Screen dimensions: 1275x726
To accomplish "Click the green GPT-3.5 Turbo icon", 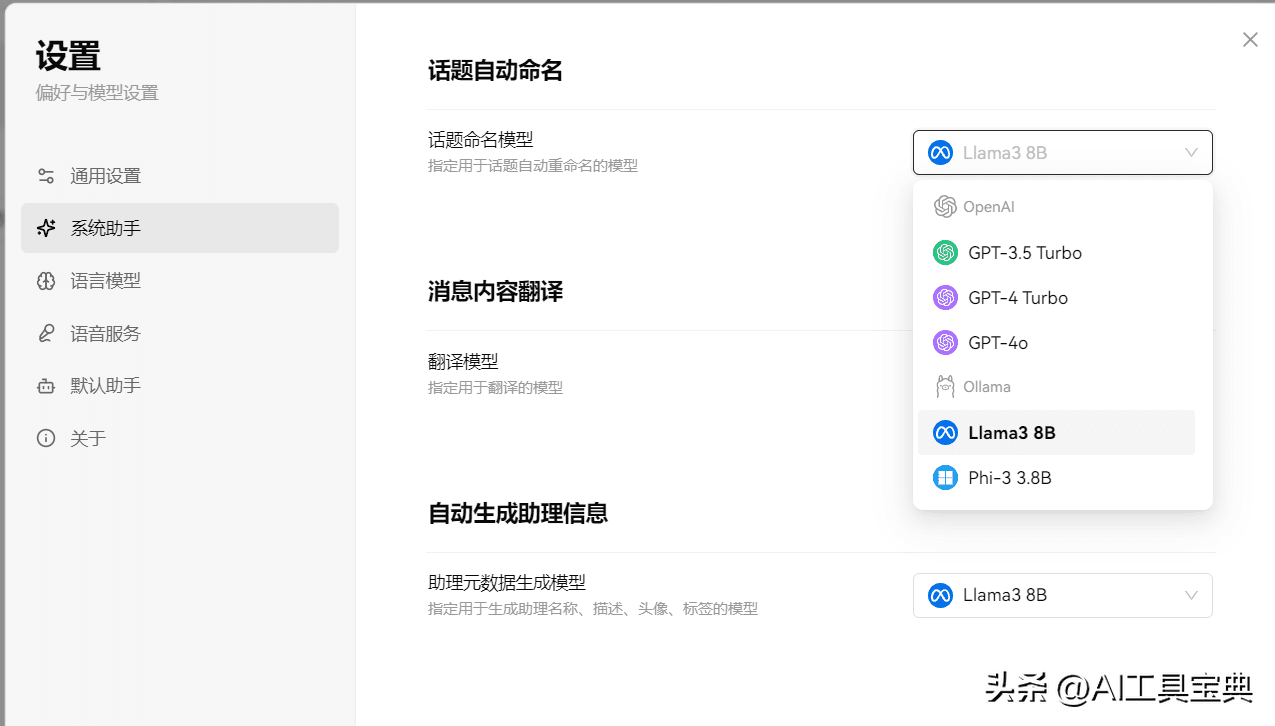I will [x=945, y=253].
